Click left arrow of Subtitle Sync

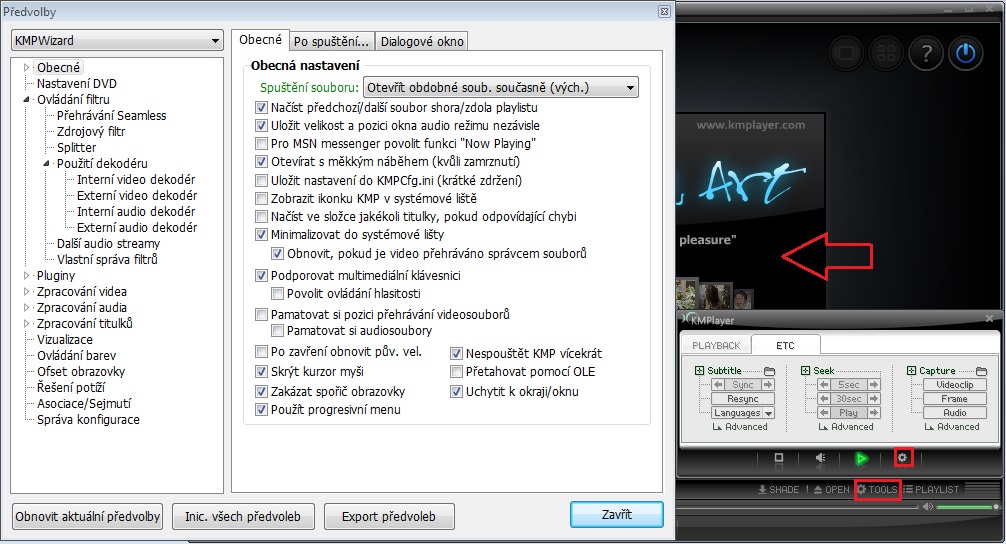(x=718, y=385)
